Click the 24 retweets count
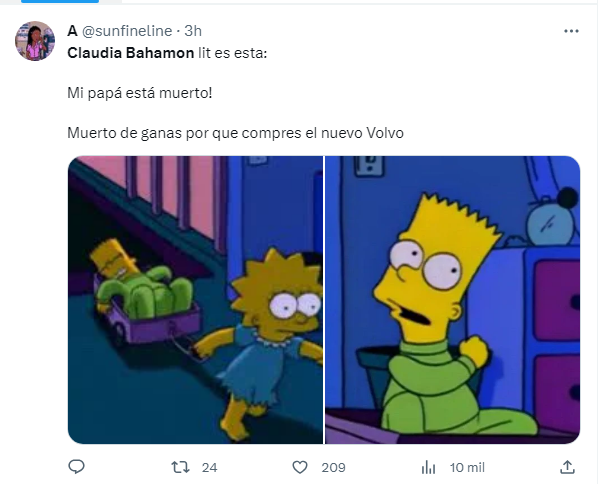 209,467
